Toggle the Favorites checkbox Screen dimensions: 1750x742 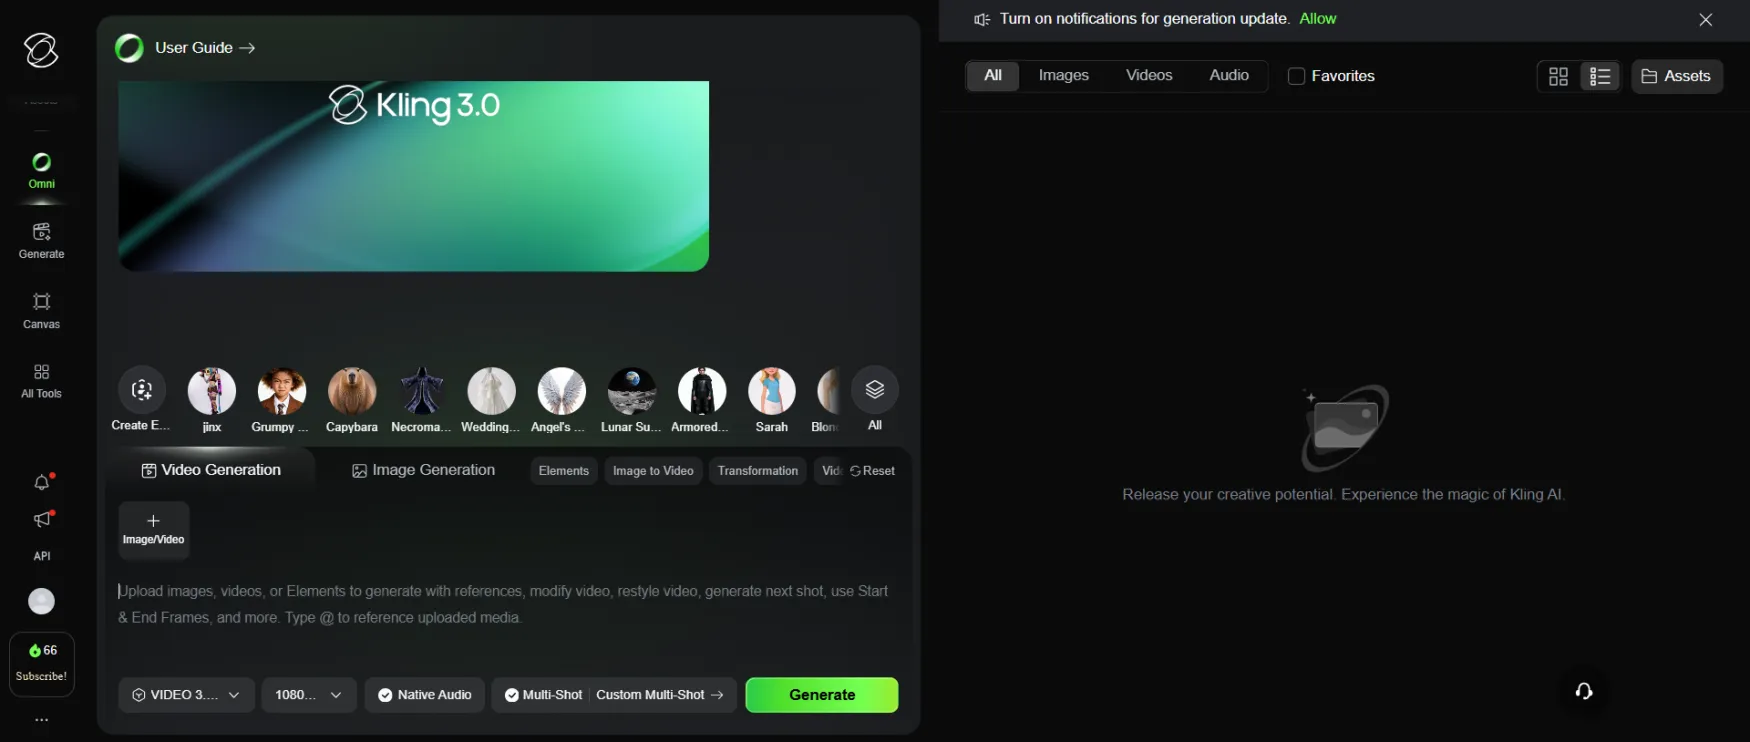click(x=1296, y=76)
